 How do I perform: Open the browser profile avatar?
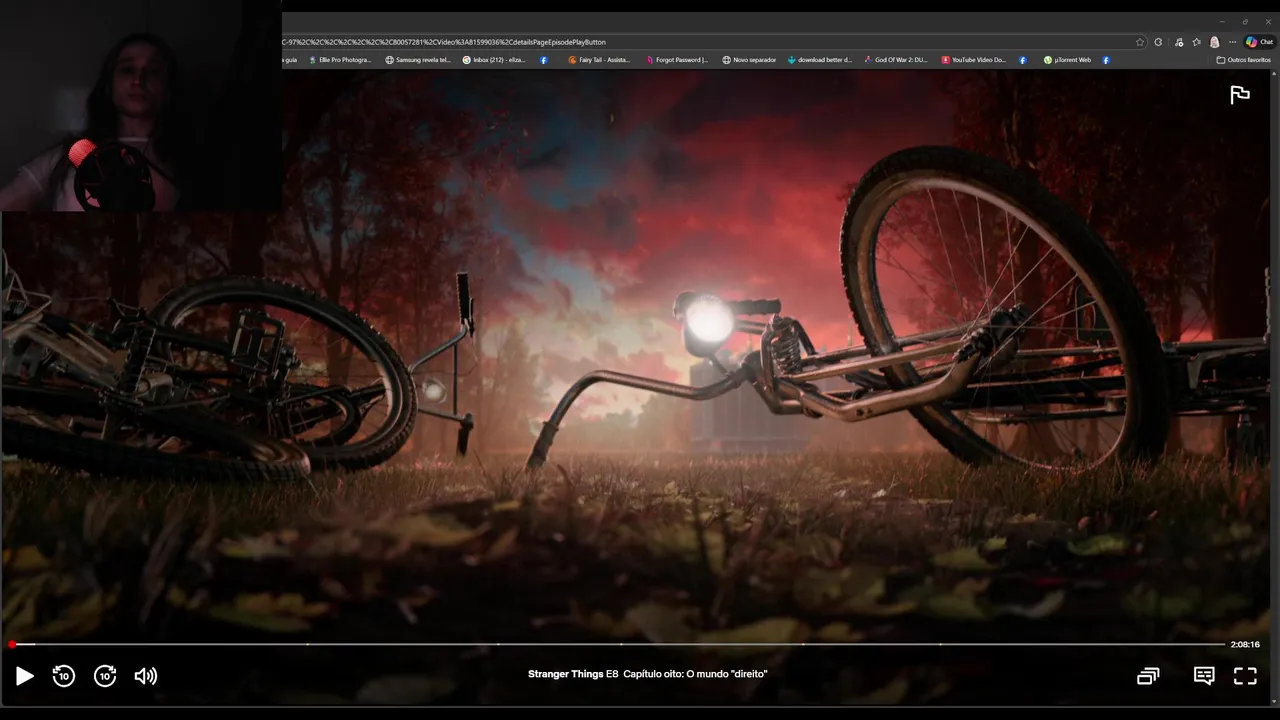click(x=1214, y=42)
